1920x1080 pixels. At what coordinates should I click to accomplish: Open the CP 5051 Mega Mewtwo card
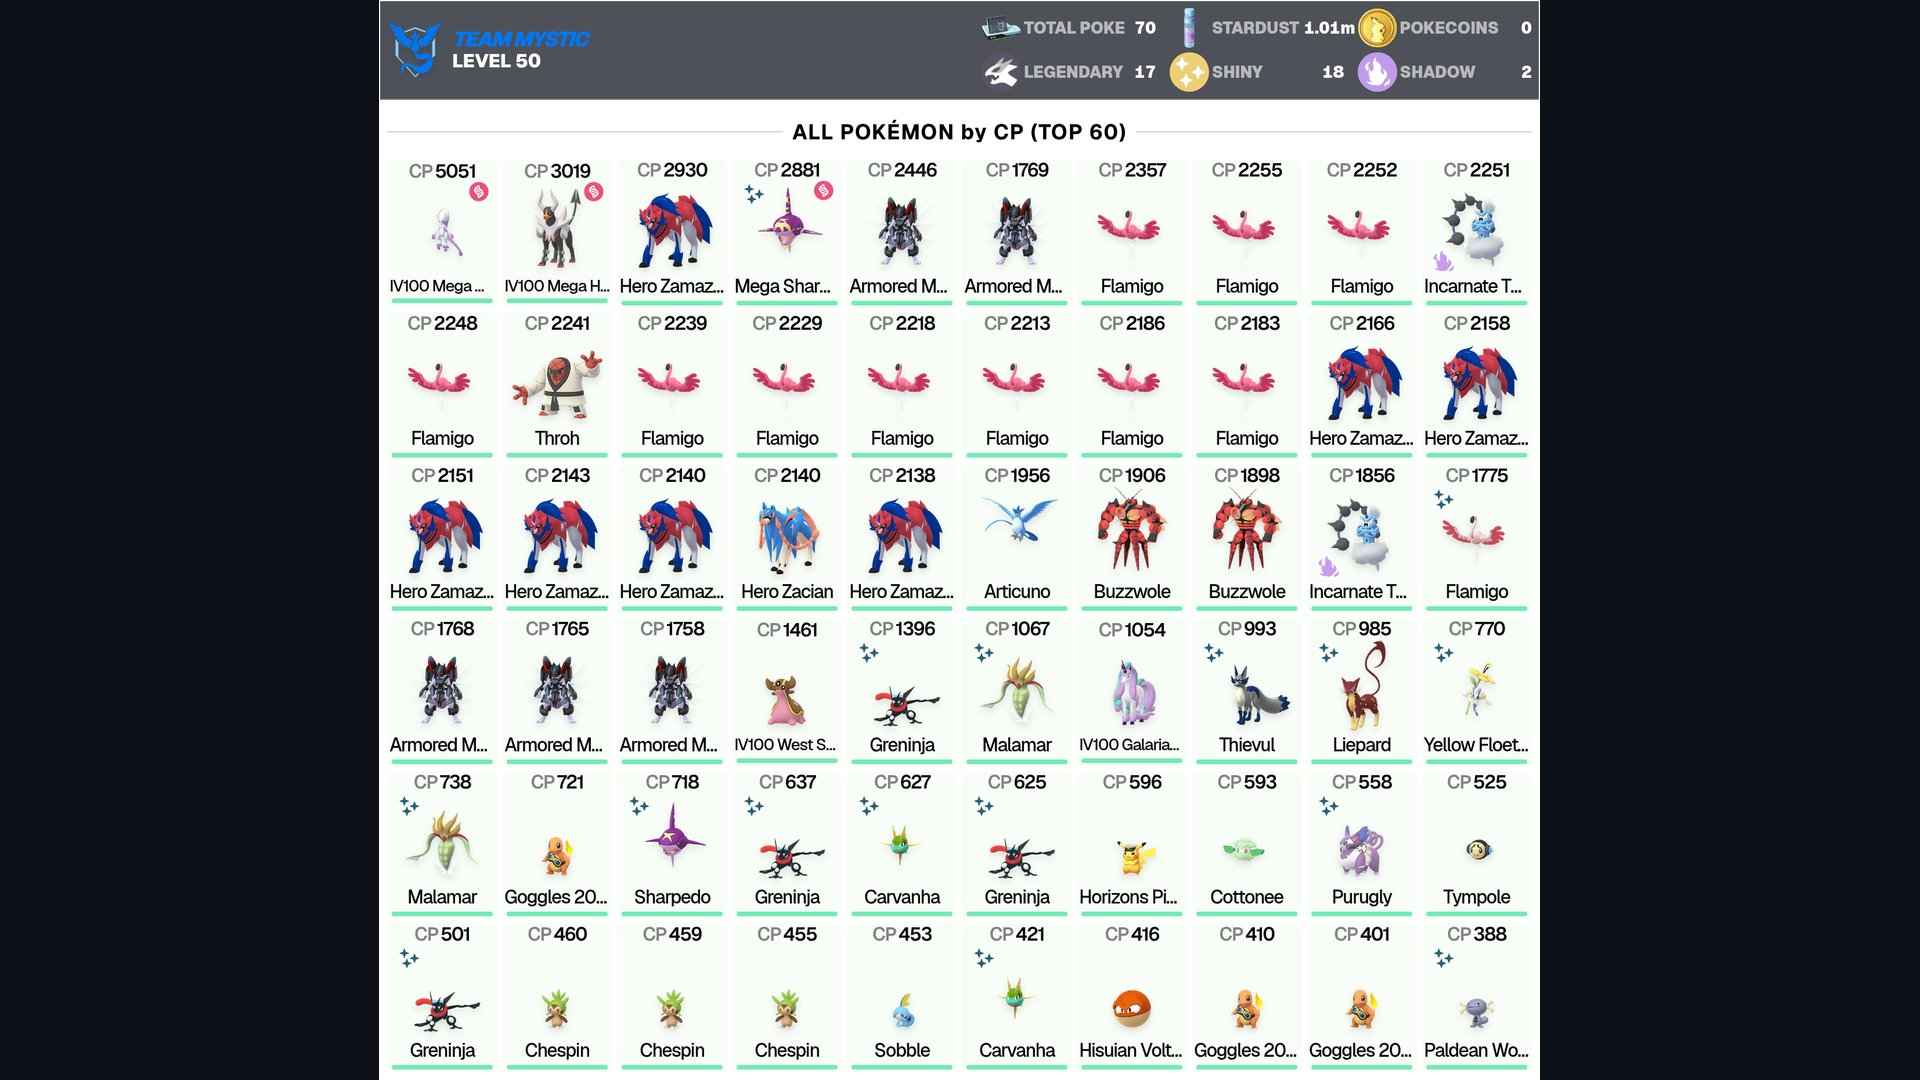(x=442, y=231)
